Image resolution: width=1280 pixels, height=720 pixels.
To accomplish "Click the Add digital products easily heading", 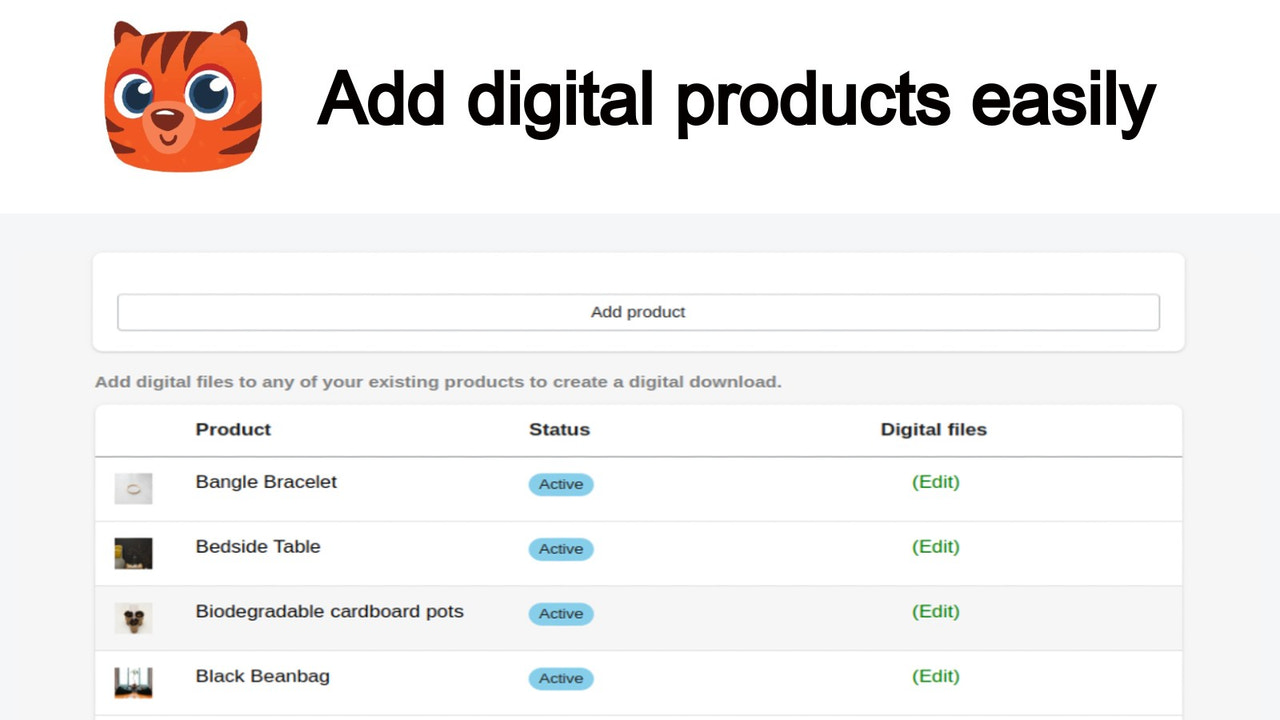I will tap(735, 99).
